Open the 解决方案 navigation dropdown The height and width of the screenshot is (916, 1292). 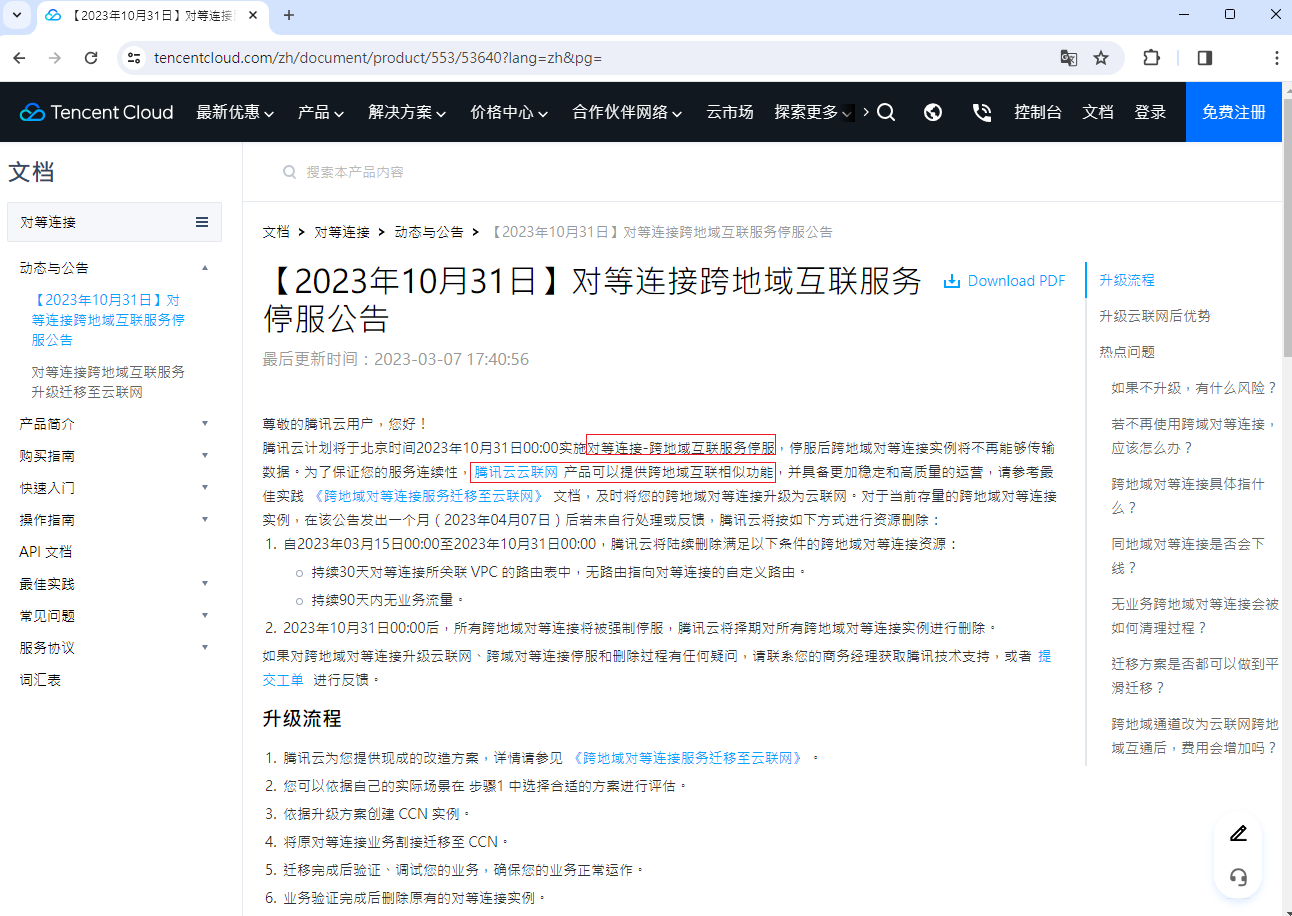(406, 112)
